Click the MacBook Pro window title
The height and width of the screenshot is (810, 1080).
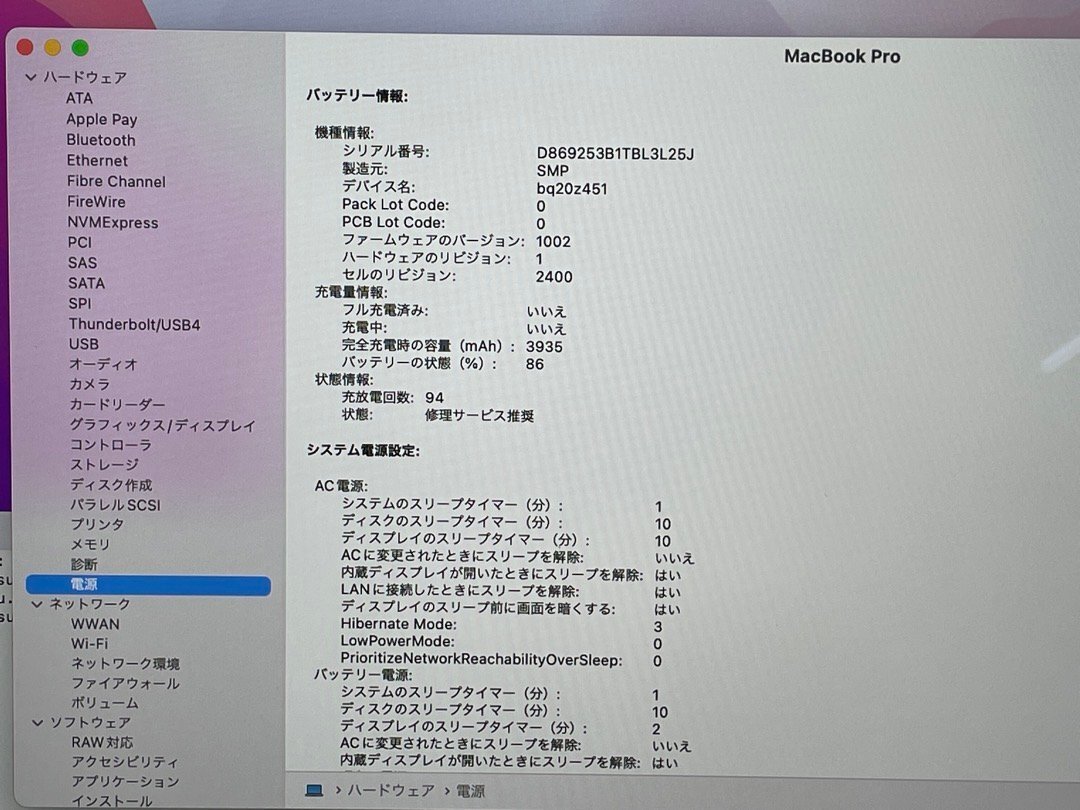click(842, 56)
